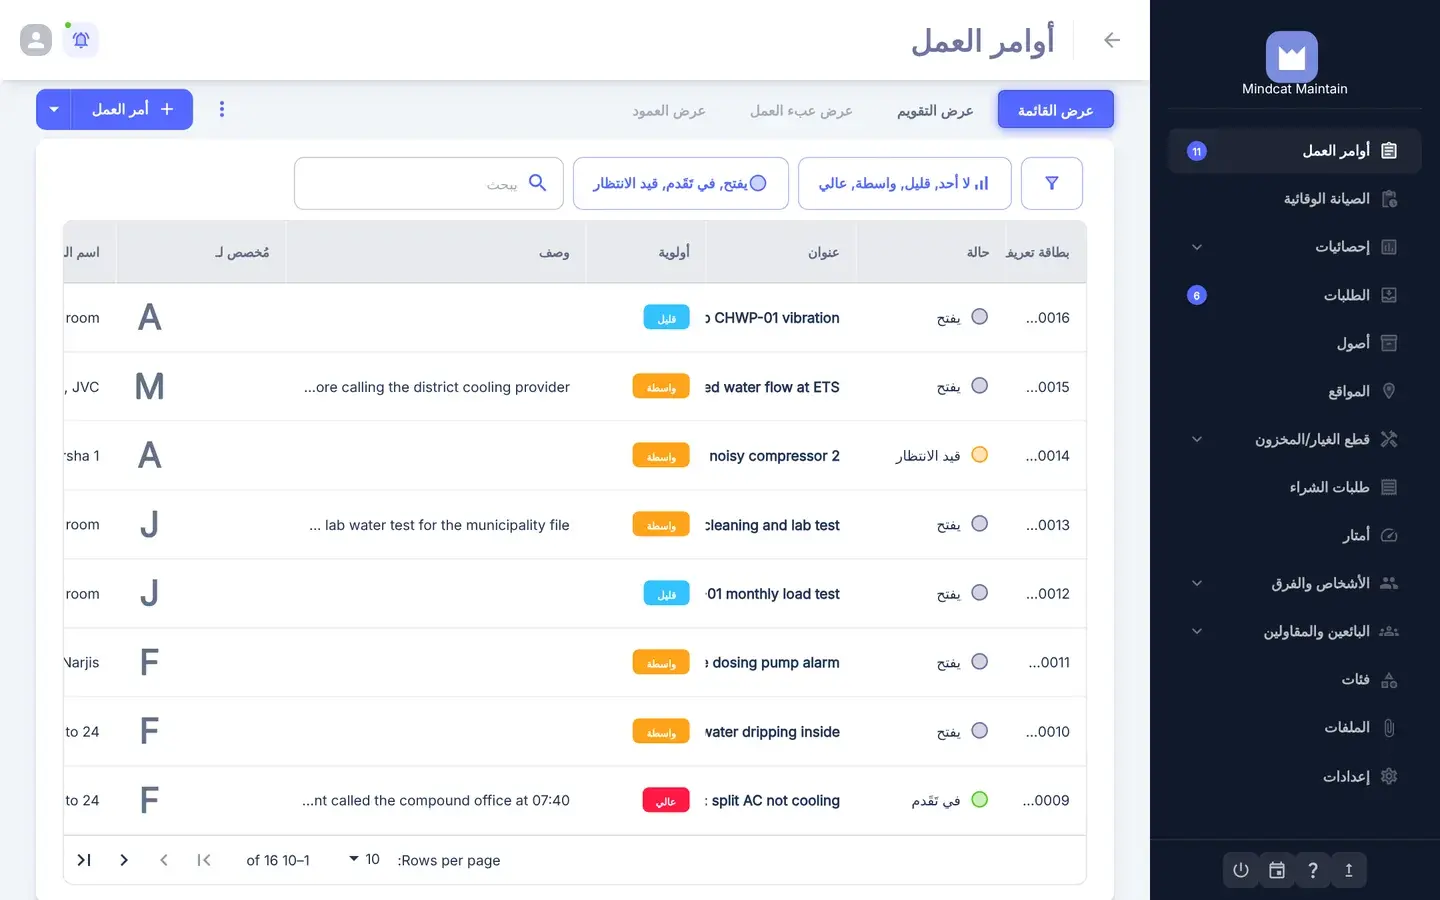Jump to the last page of results
Image resolution: width=1440 pixels, height=900 pixels.
(x=84, y=860)
